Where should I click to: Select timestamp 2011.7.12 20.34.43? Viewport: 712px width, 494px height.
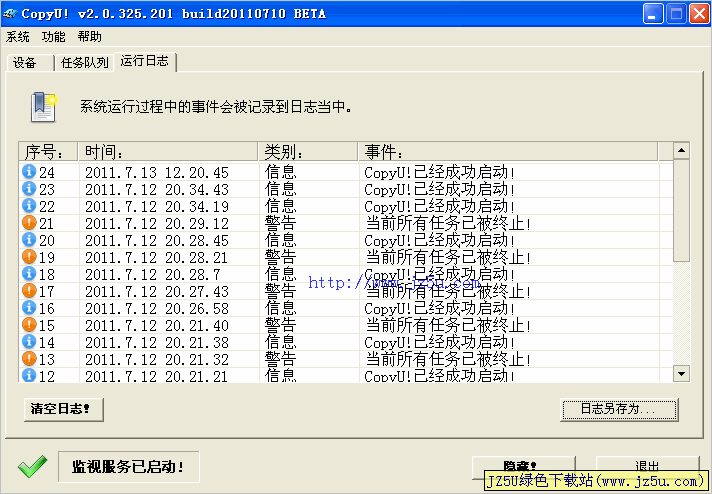157,189
